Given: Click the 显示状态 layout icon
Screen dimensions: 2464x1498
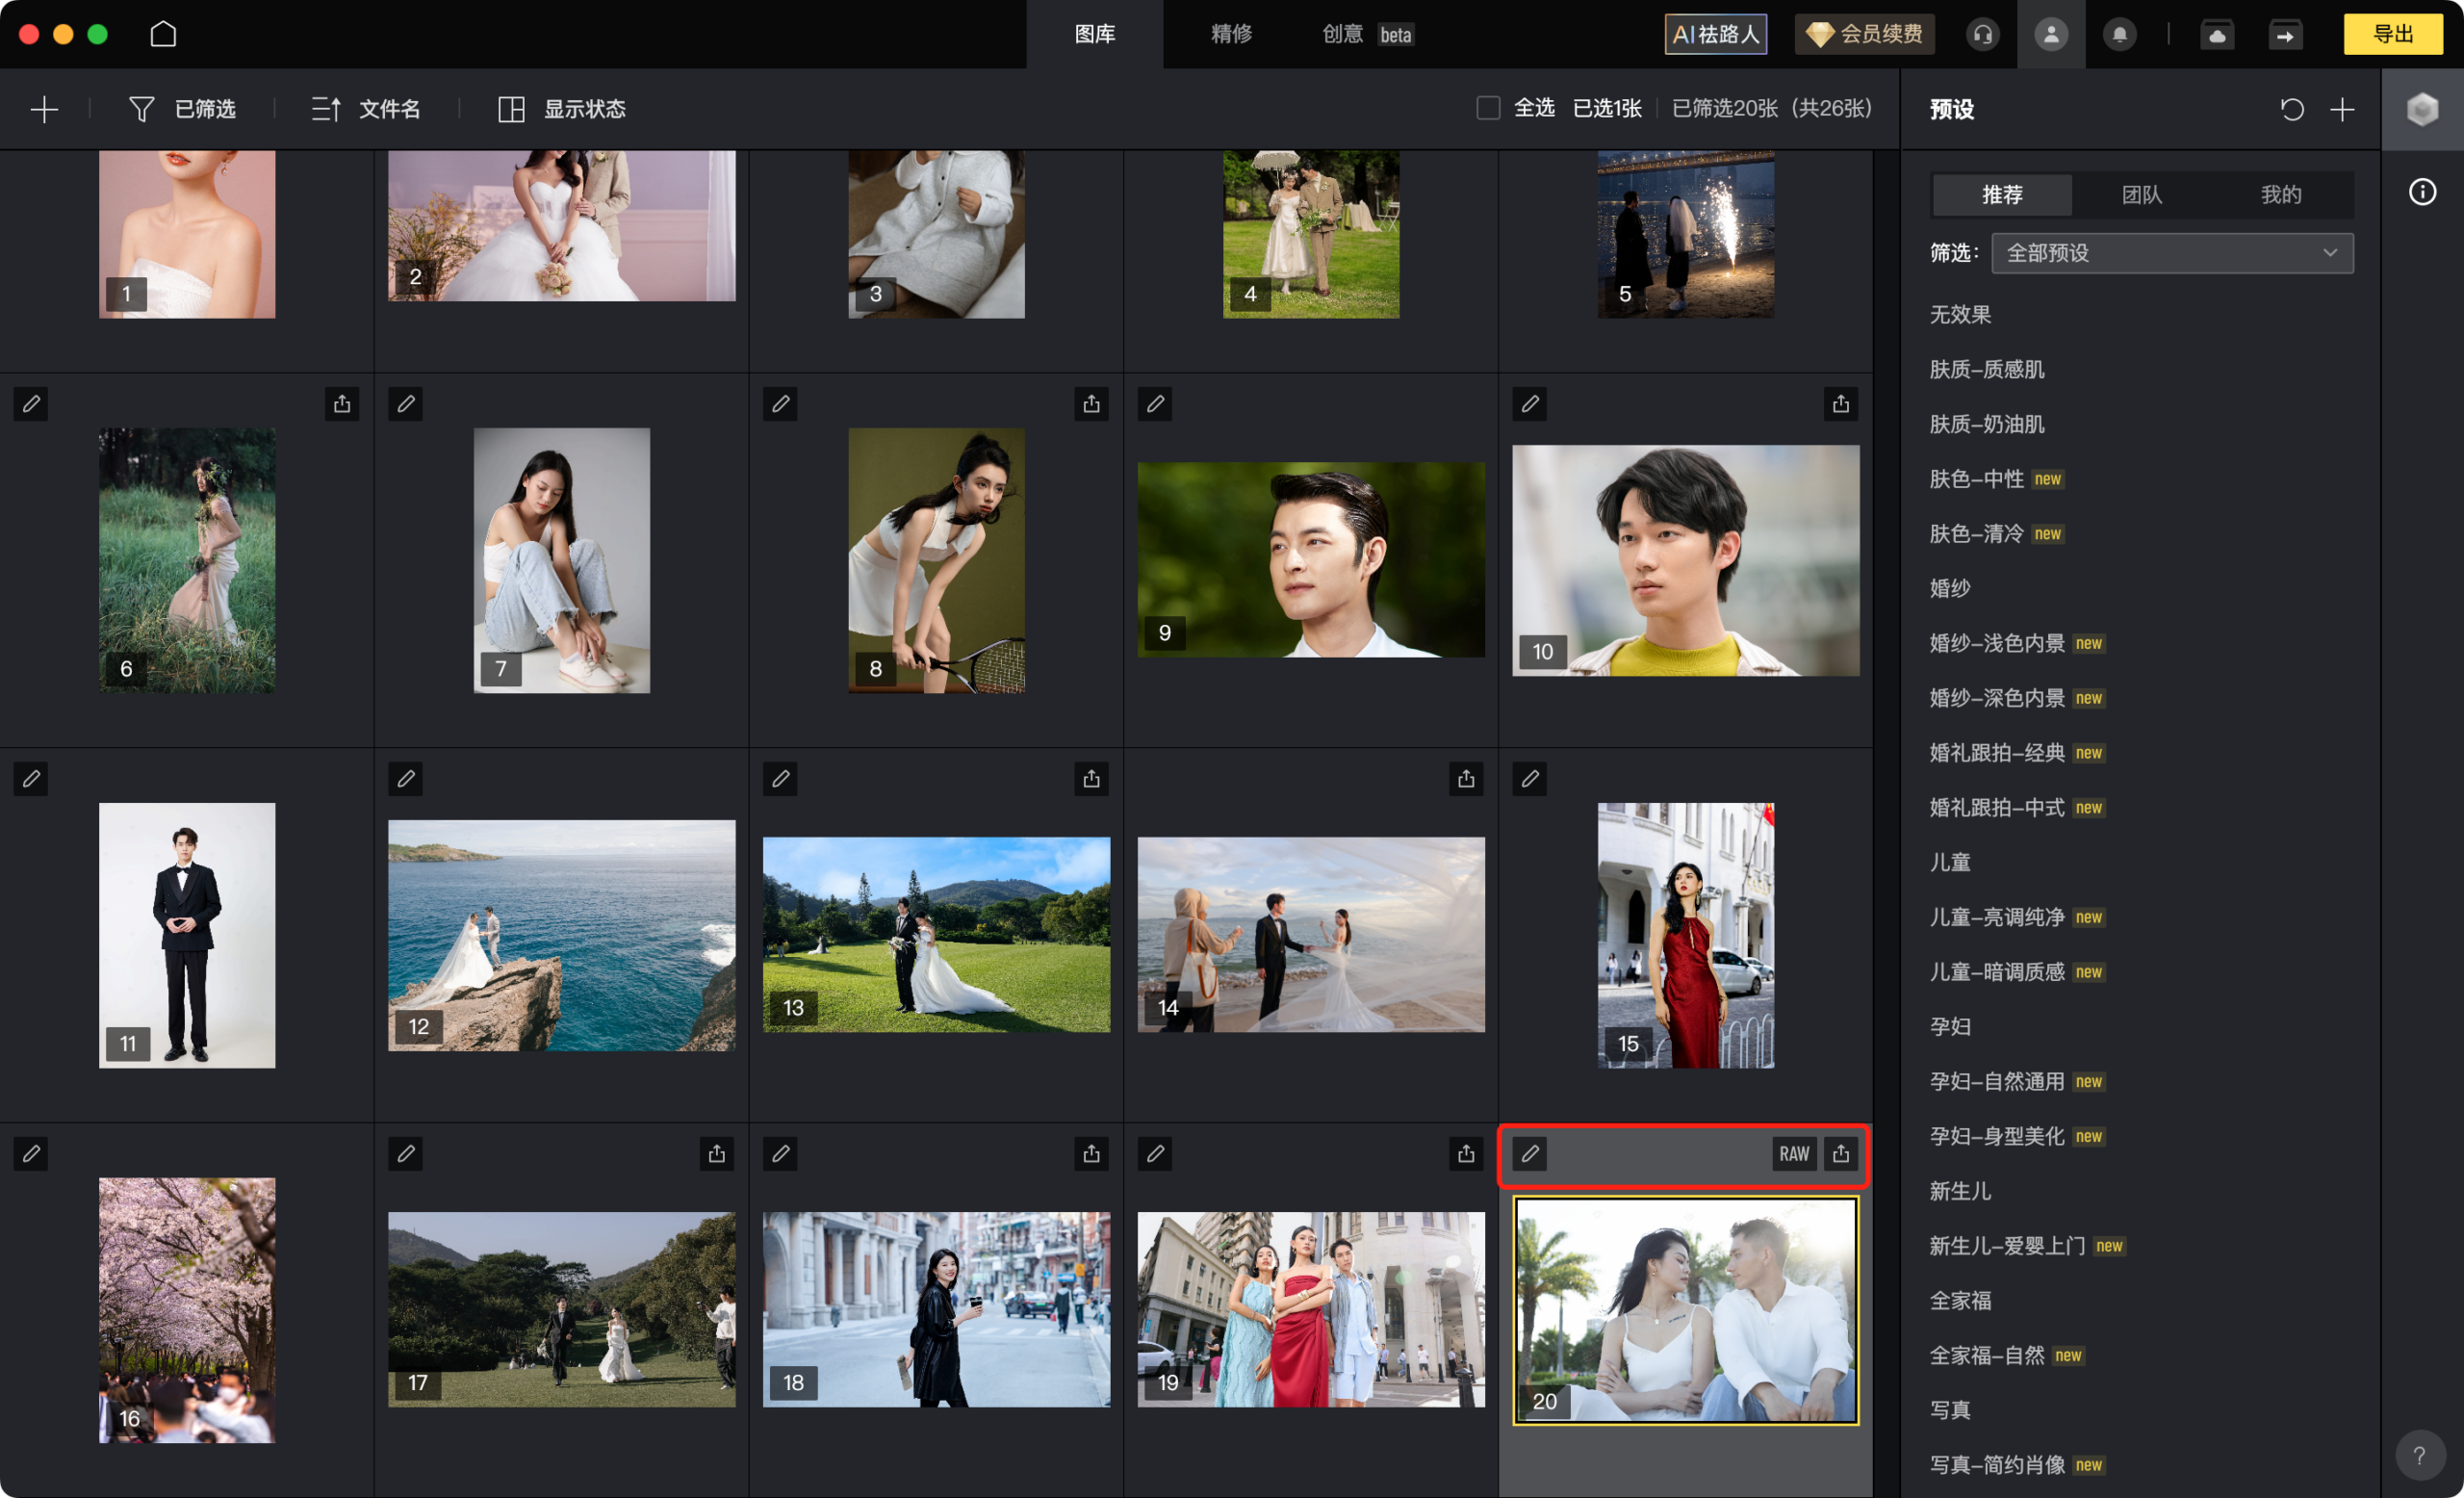Looking at the screenshot, I should [x=511, y=109].
